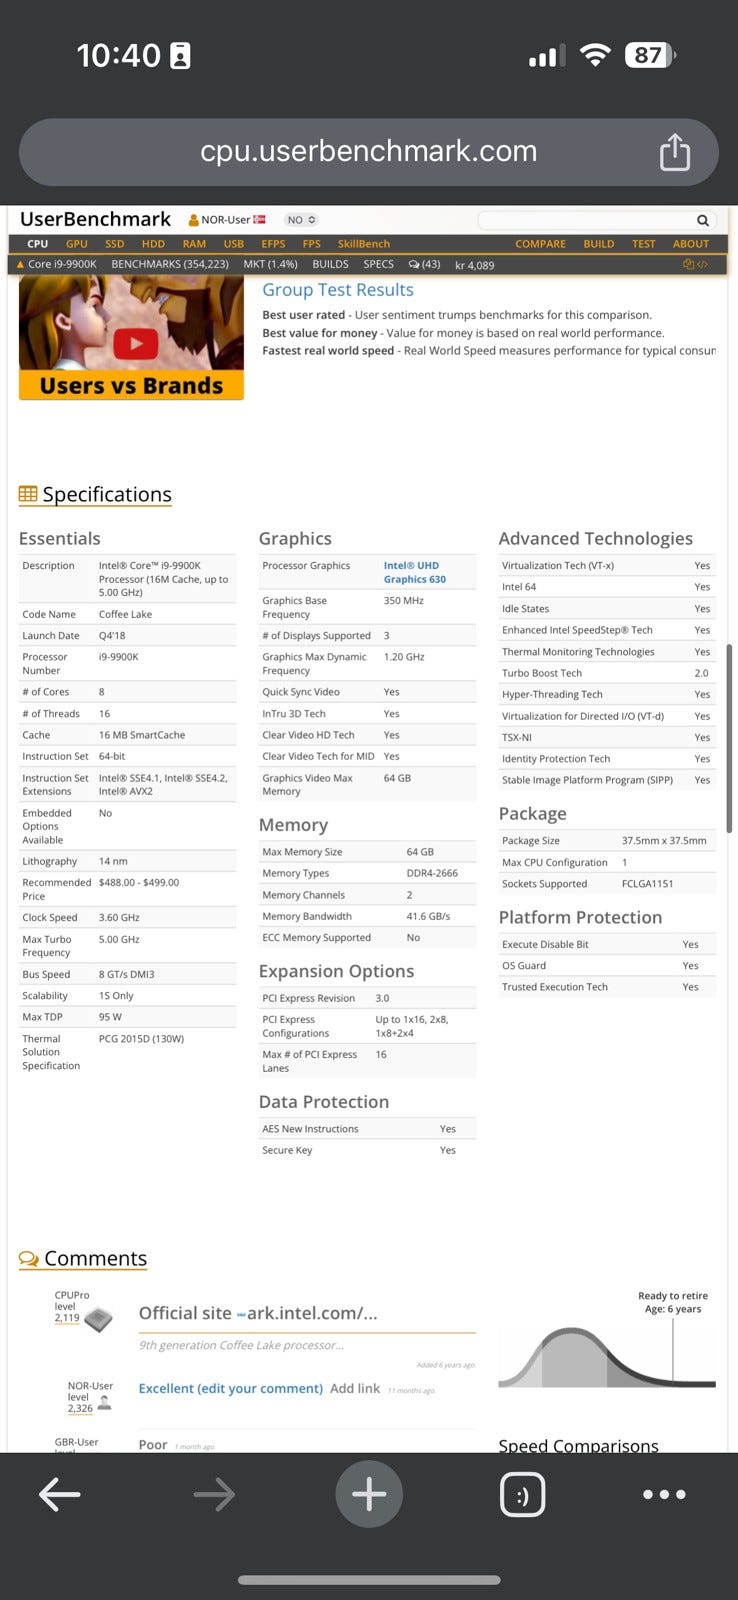The image size is (738, 1600).
Task: Open the NO country dropdown
Action: [300, 220]
